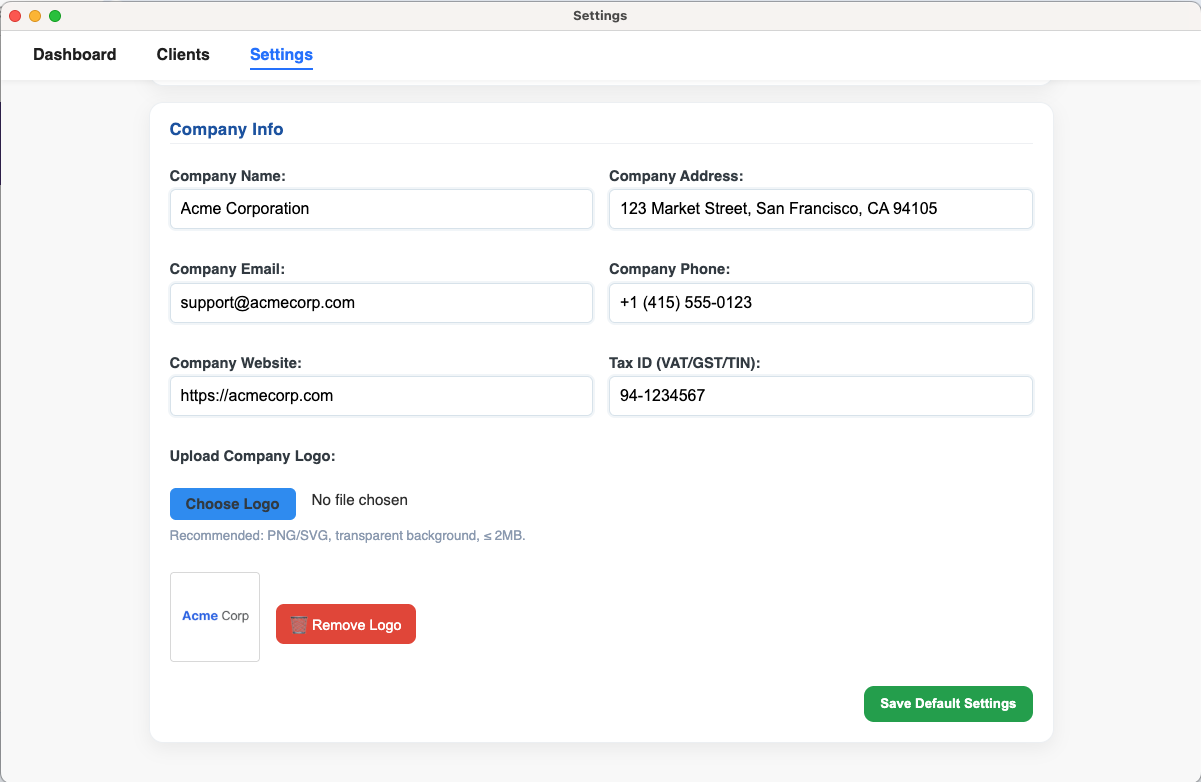This screenshot has width=1201, height=782.
Task: Click the Company Website URL field
Action: (381, 396)
